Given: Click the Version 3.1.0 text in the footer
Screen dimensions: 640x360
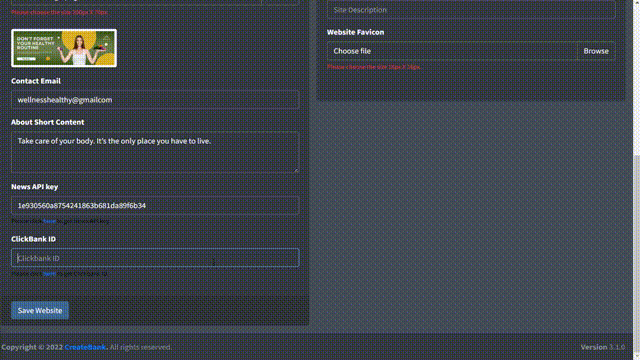Looking at the screenshot, I should (603, 347).
